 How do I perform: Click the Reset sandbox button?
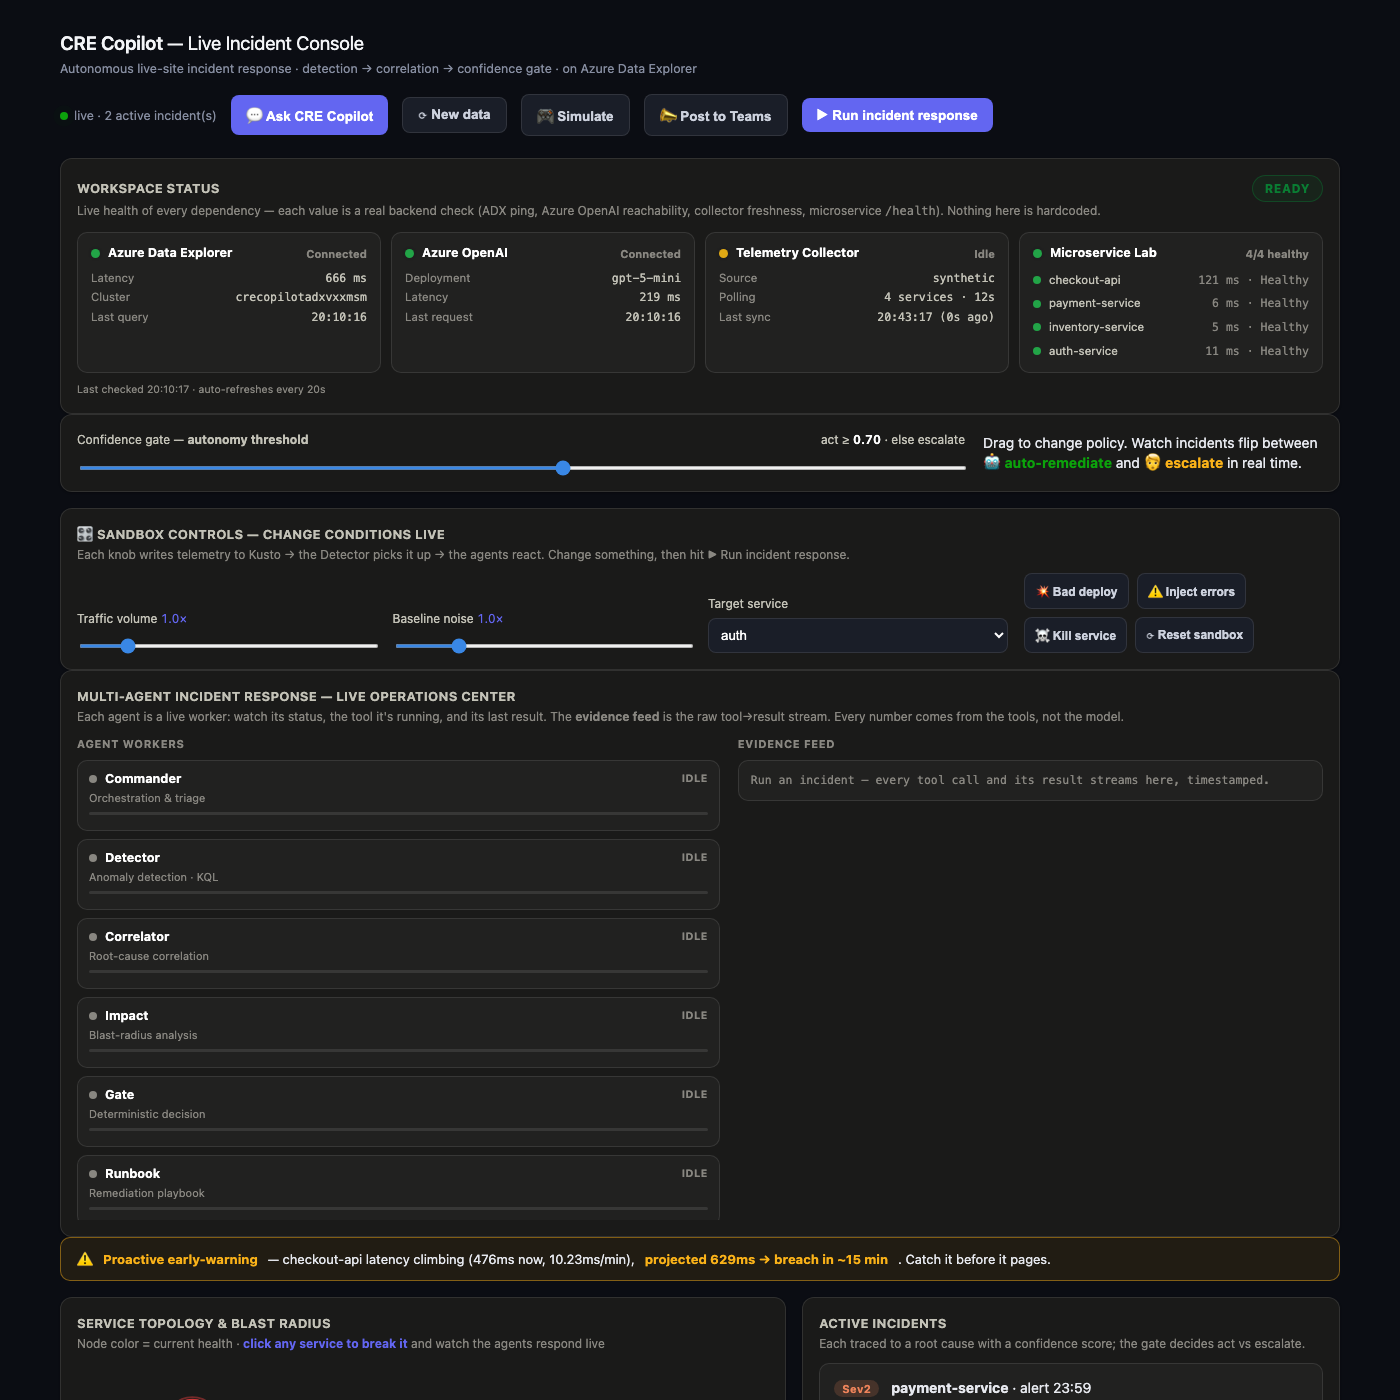pyautogui.click(x=1194, y=635)
